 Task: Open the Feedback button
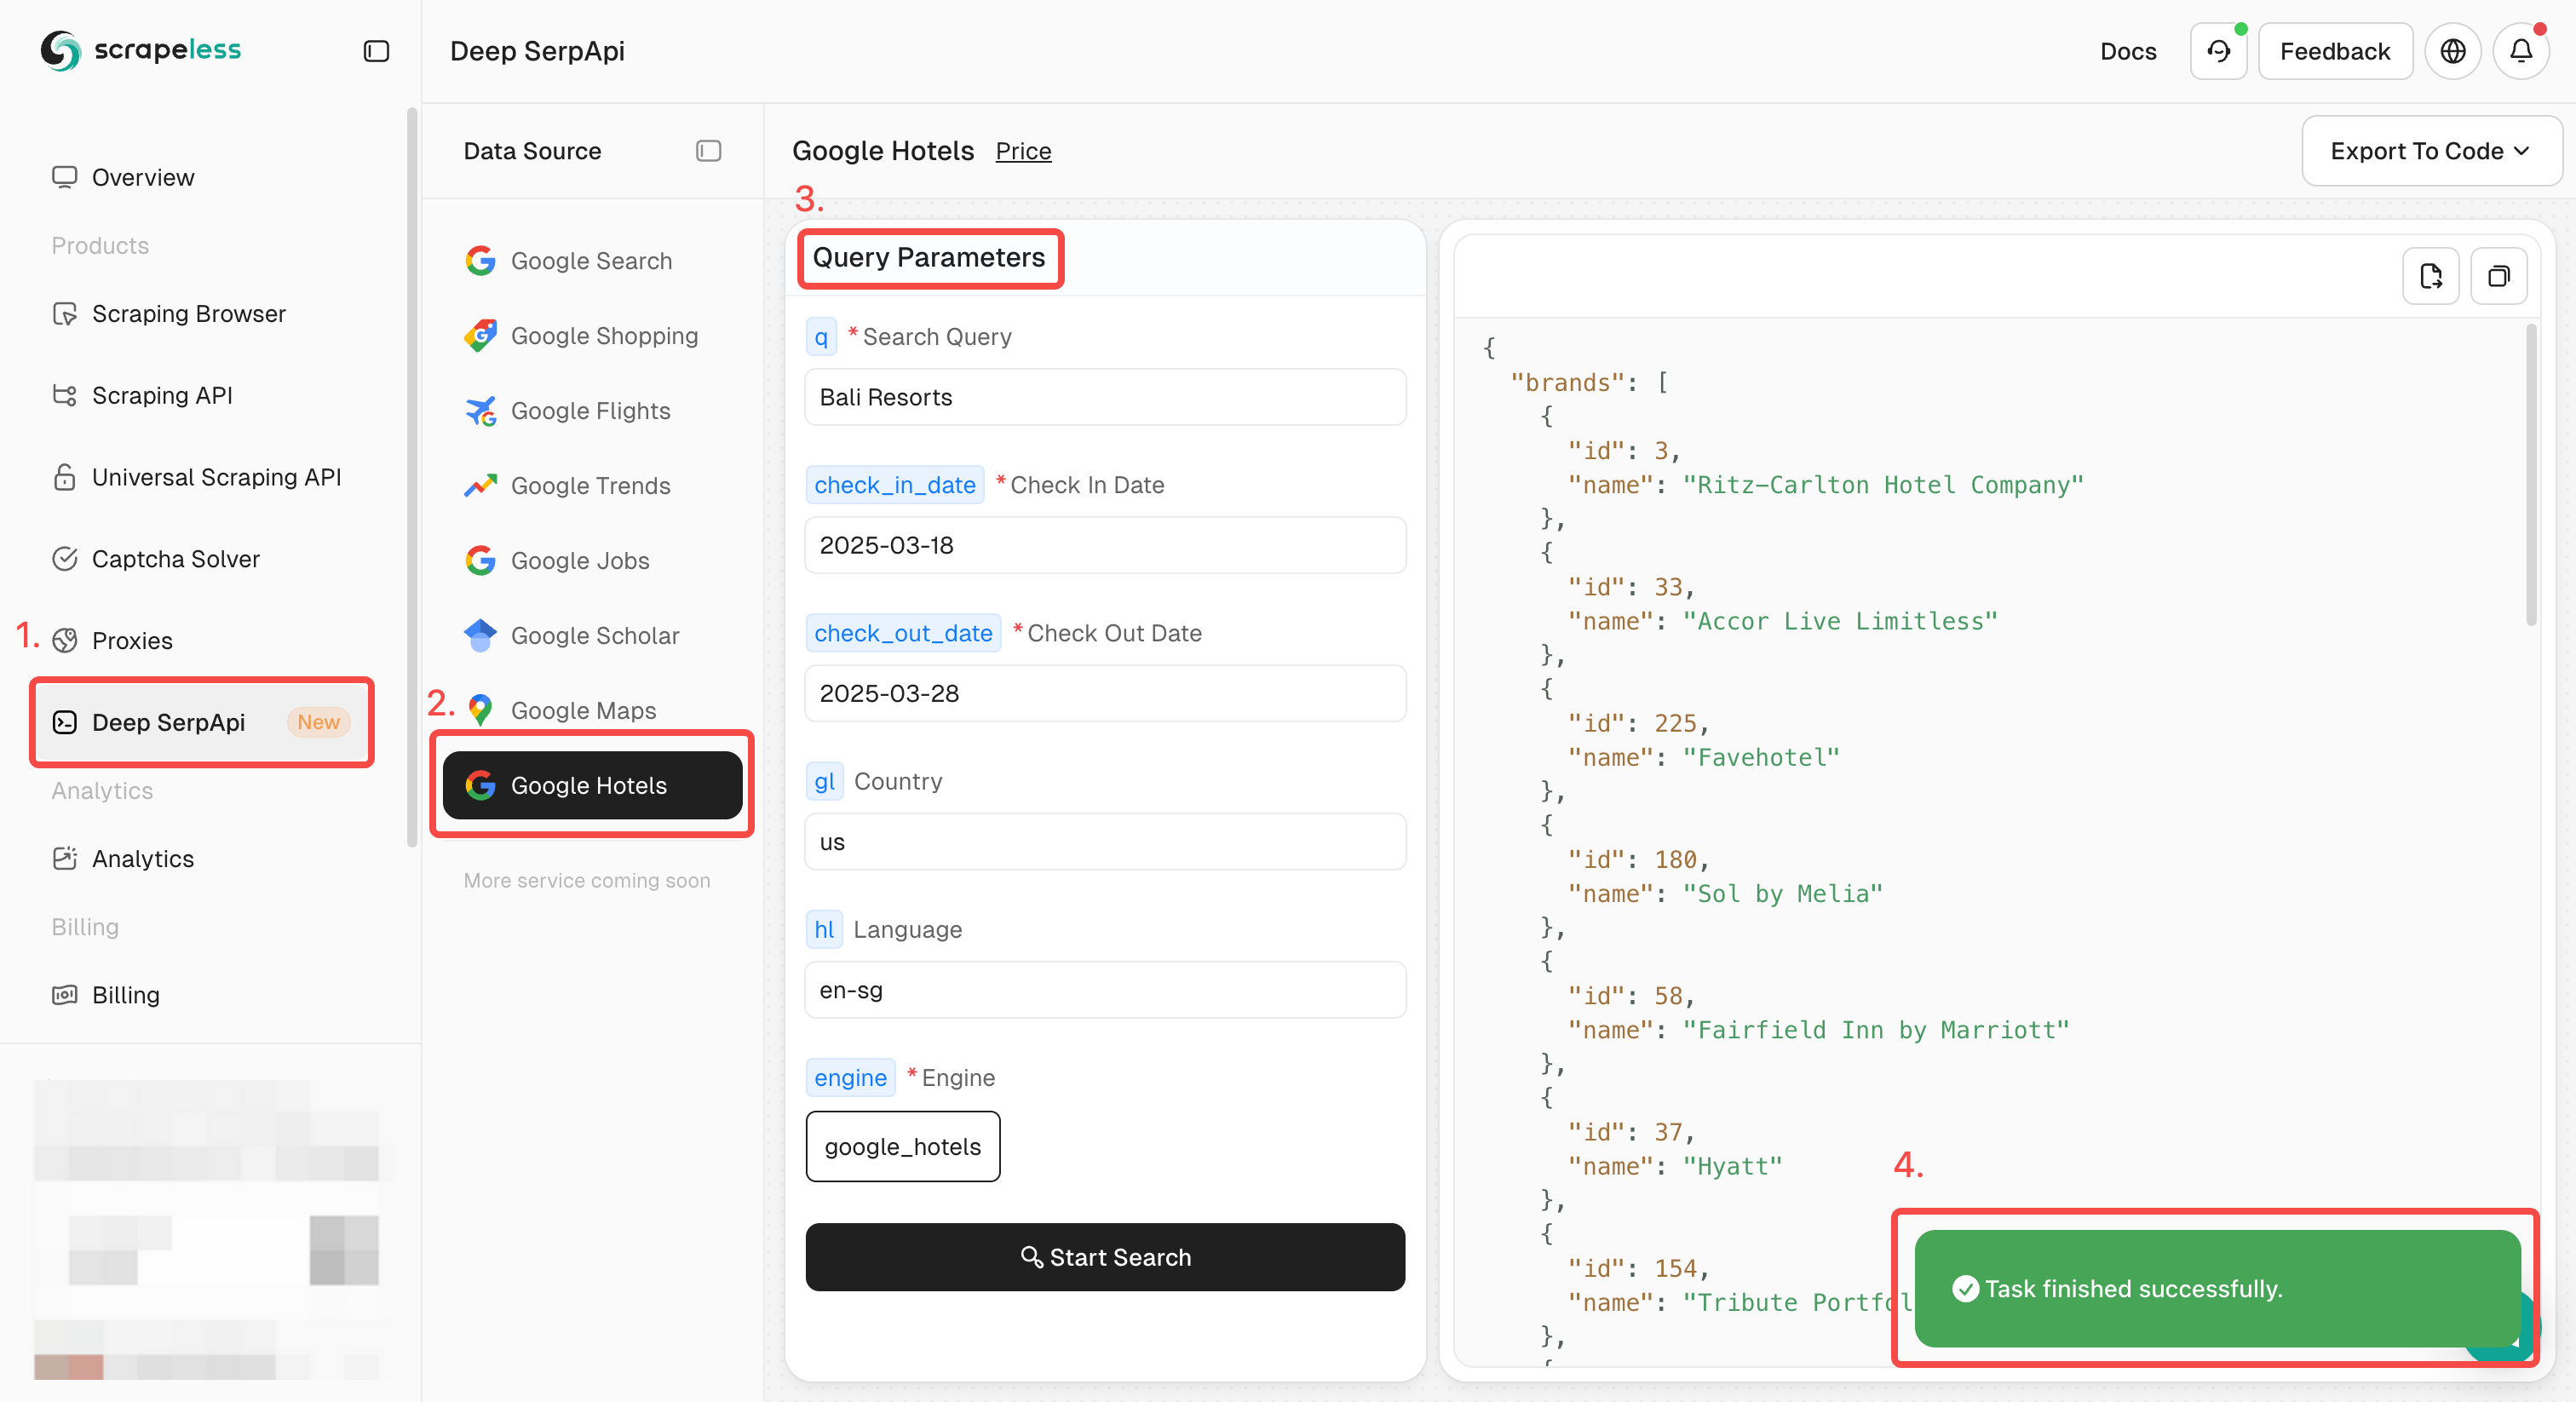[2335, 51]
